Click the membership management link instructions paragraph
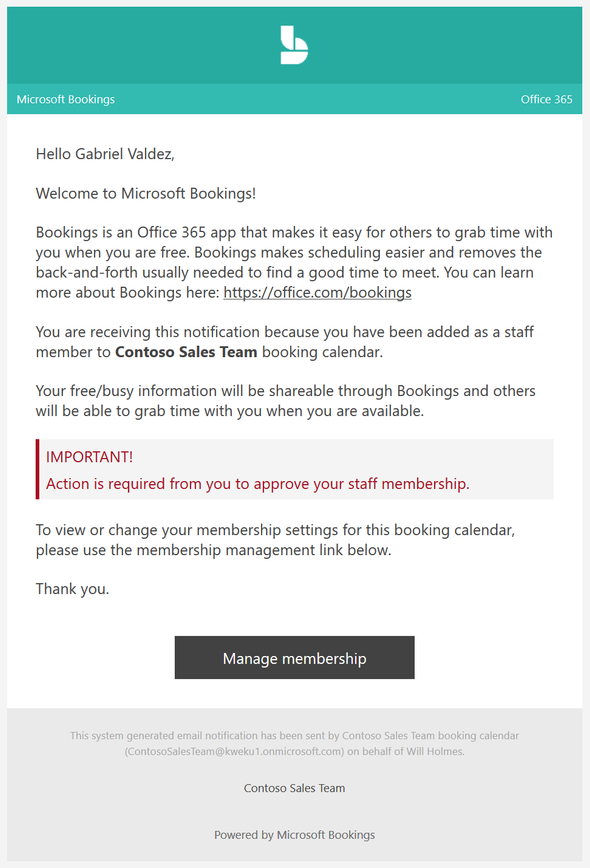The width and height of the screenshot is (590, 868). (x=275, y=540)
